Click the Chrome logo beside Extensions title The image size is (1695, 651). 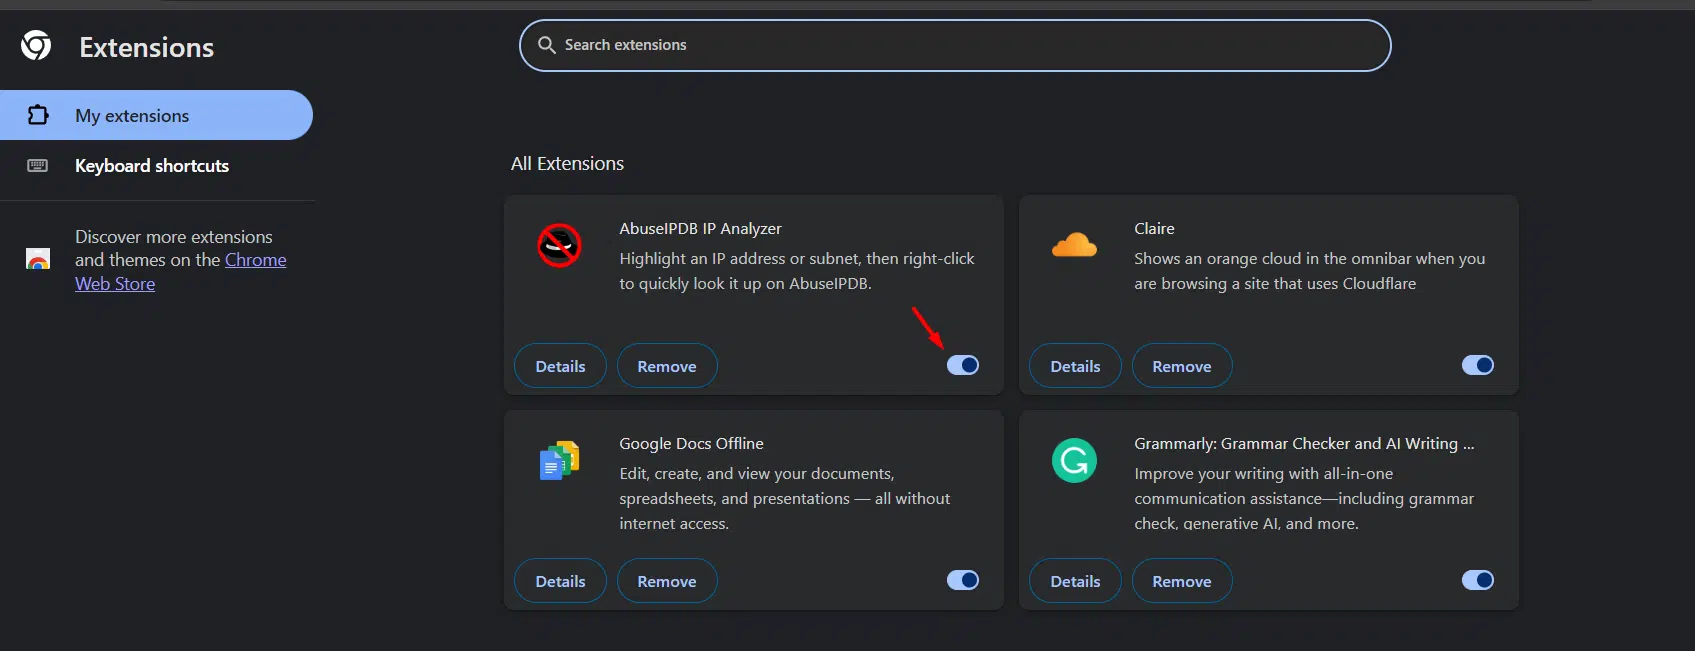[36, 45]
